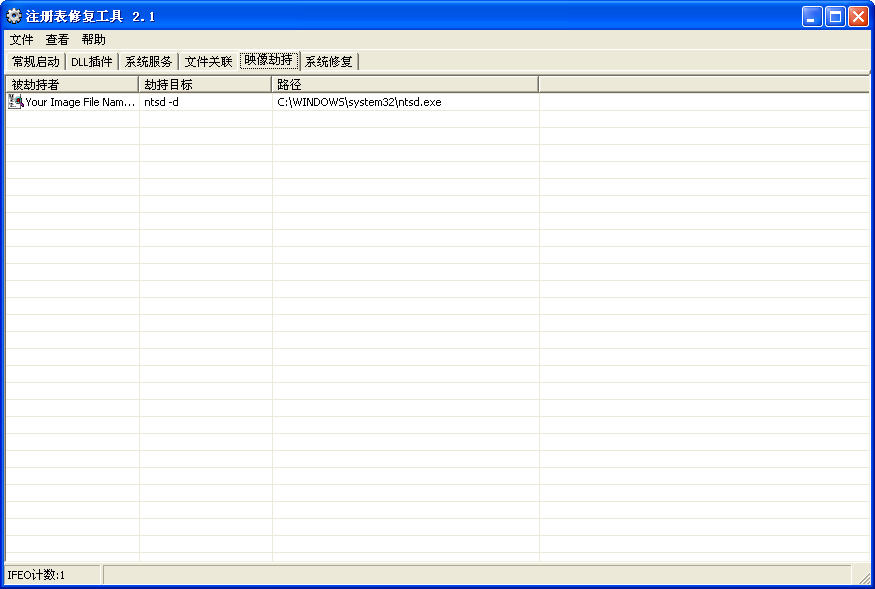Screen dimensions: 875x589
Task: Open the 查看 menu
Action: (57, 40)
